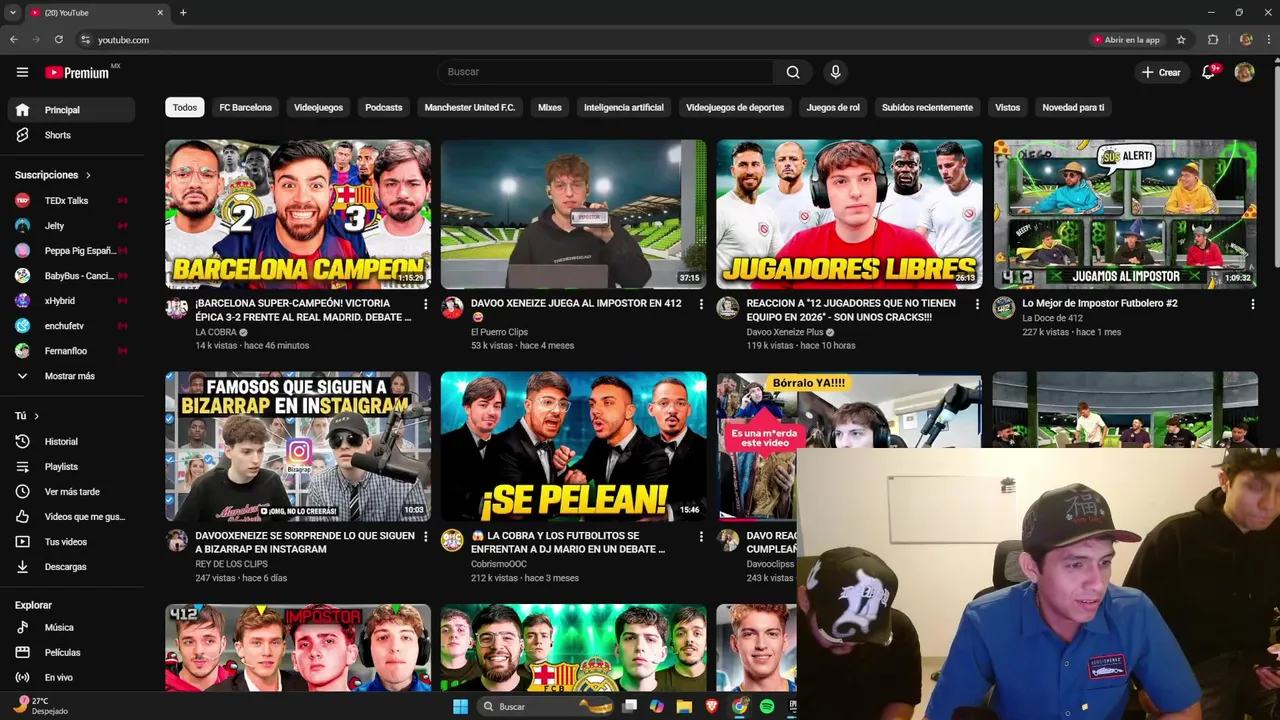Image resolution: width=1280 pixels, height=720 pixels.
Task: Open options for 12 JUGADORES reaction video
Action: tap(976, 304)
